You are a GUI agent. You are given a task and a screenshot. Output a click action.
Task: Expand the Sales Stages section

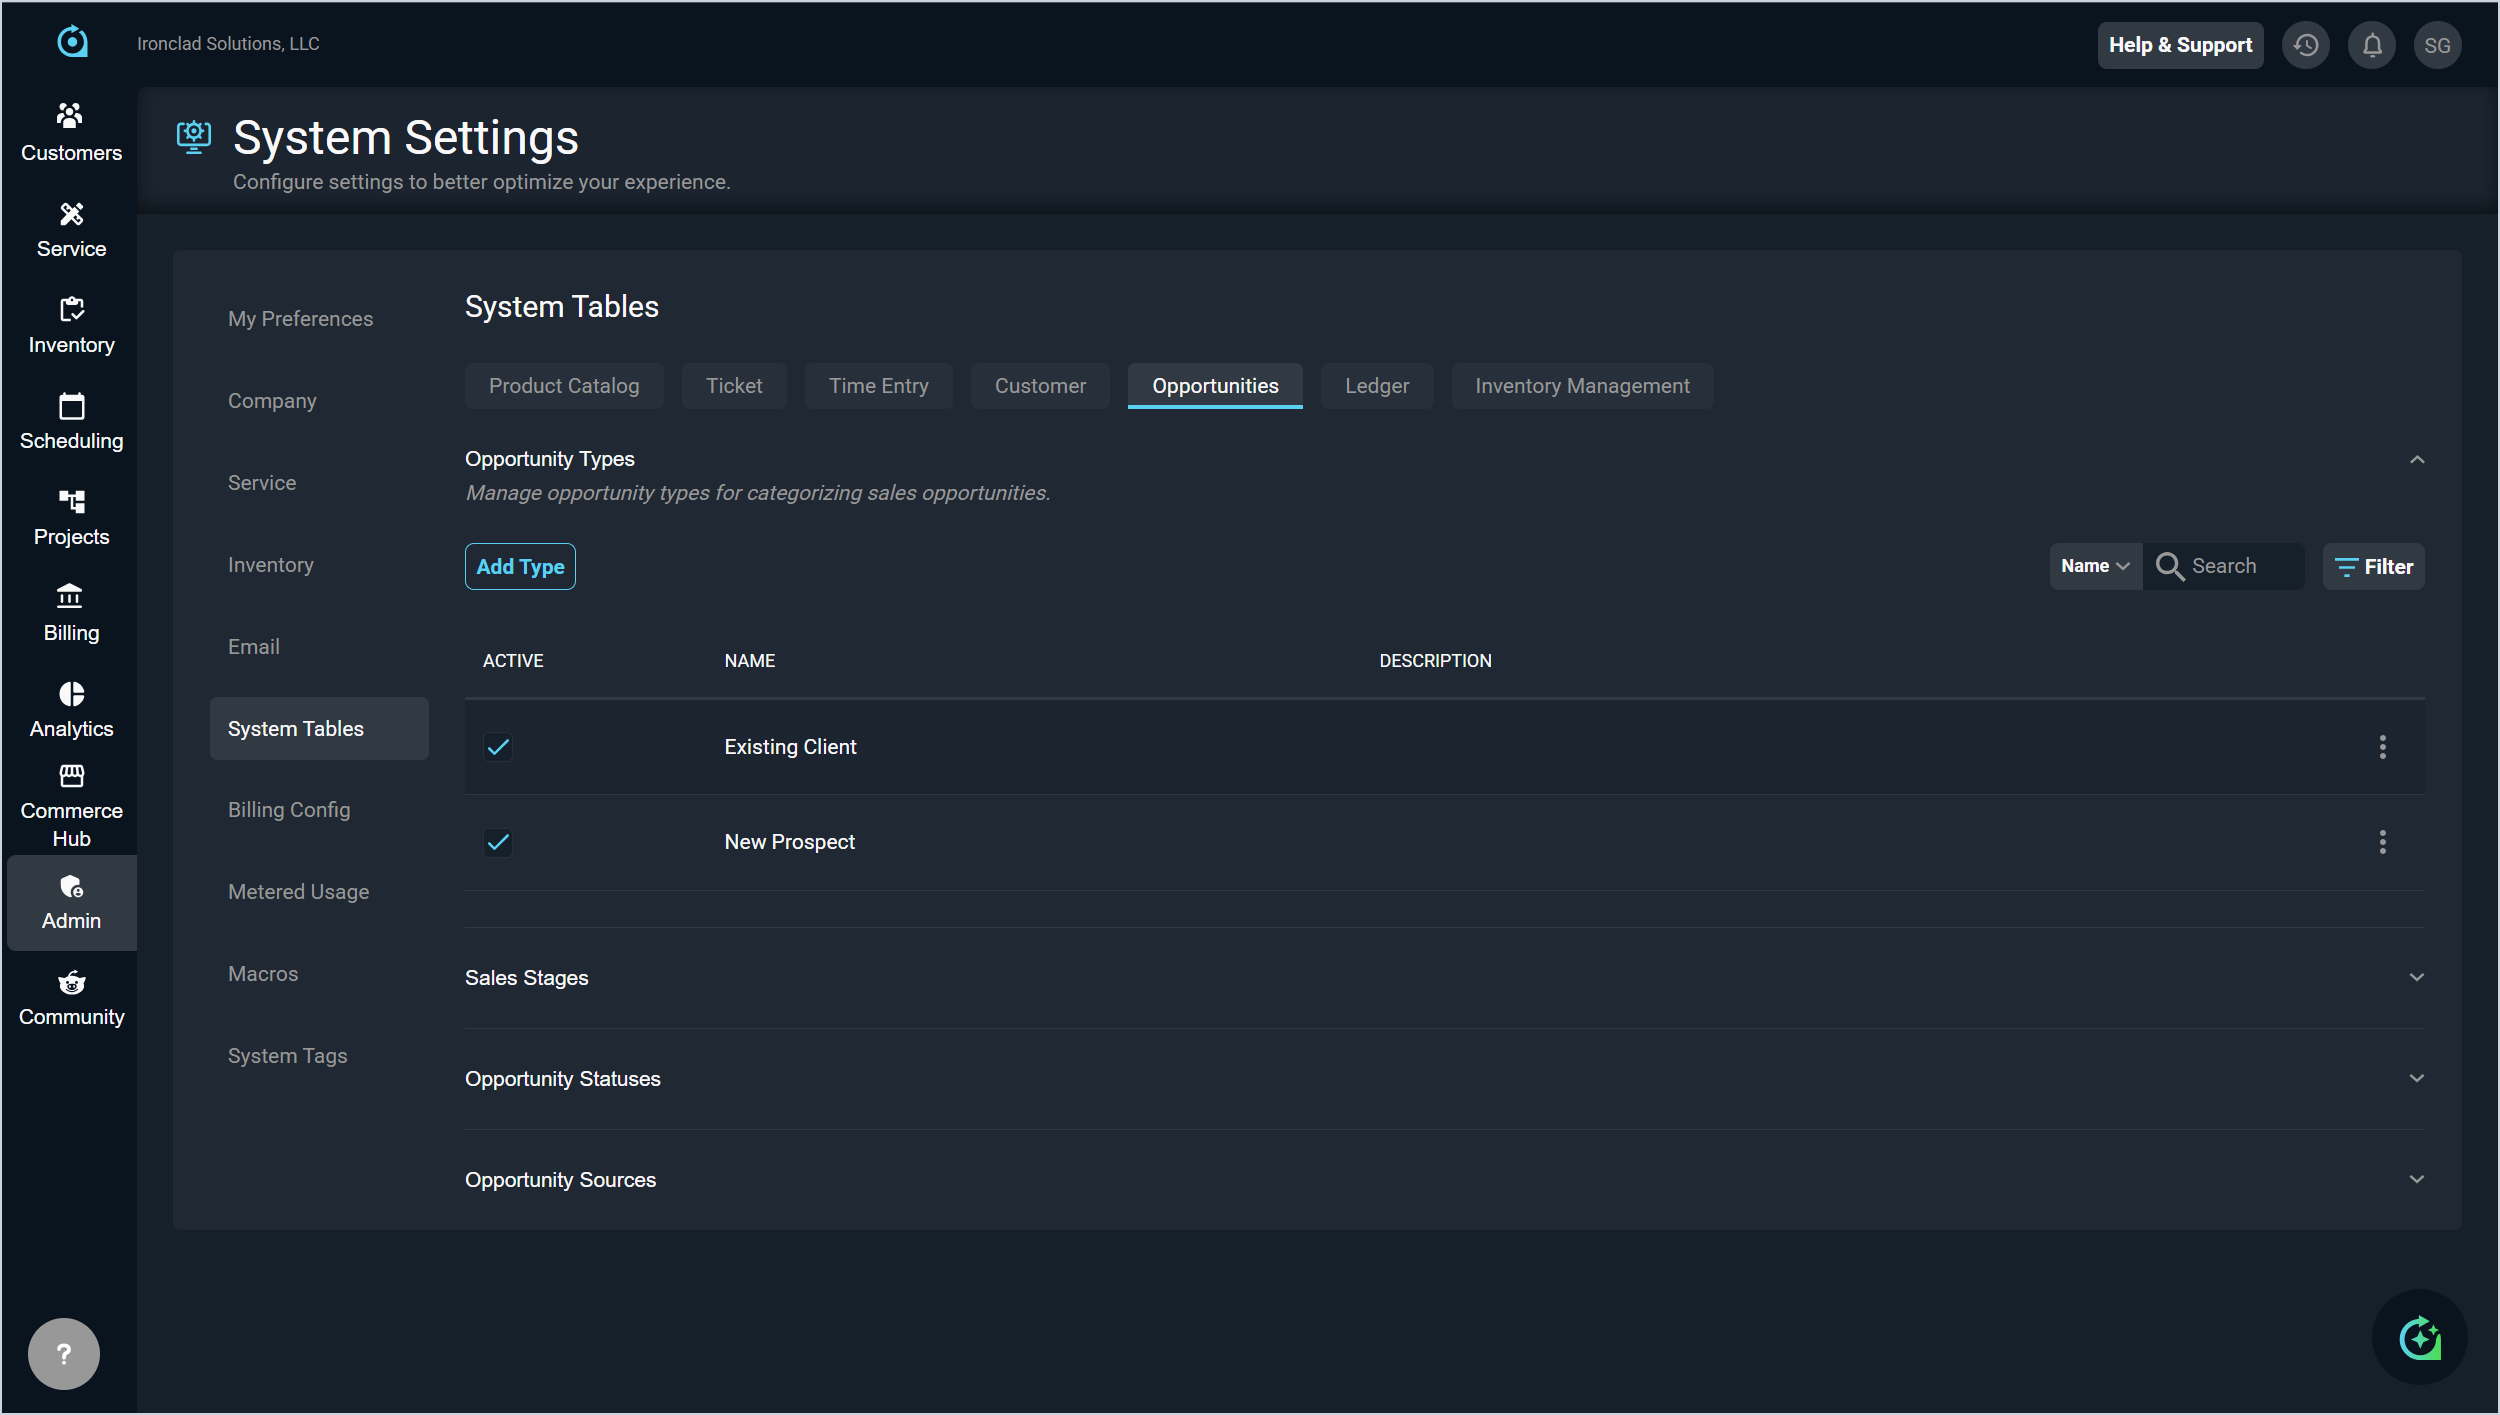2417,977
